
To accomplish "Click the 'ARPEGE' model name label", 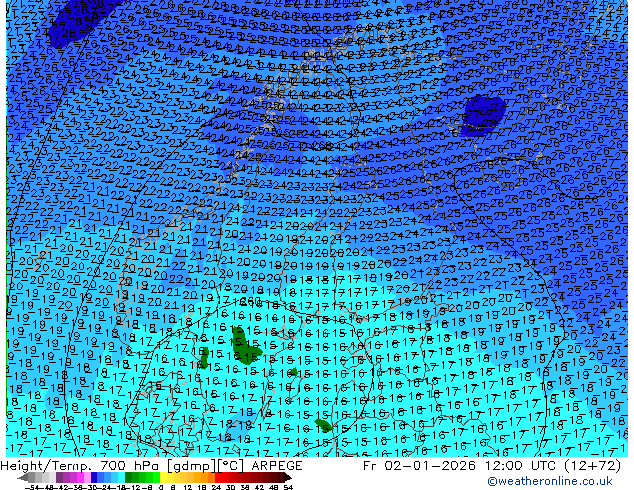I will tap(277, 466).
